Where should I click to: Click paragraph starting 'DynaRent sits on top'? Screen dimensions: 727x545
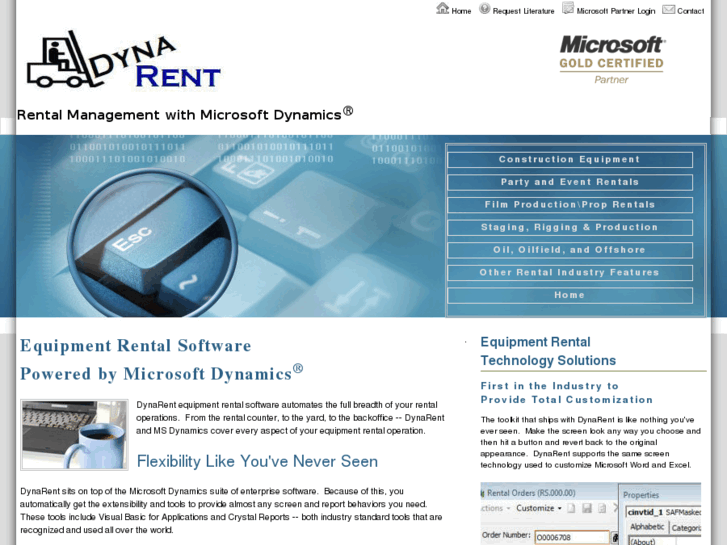(231, 511)
